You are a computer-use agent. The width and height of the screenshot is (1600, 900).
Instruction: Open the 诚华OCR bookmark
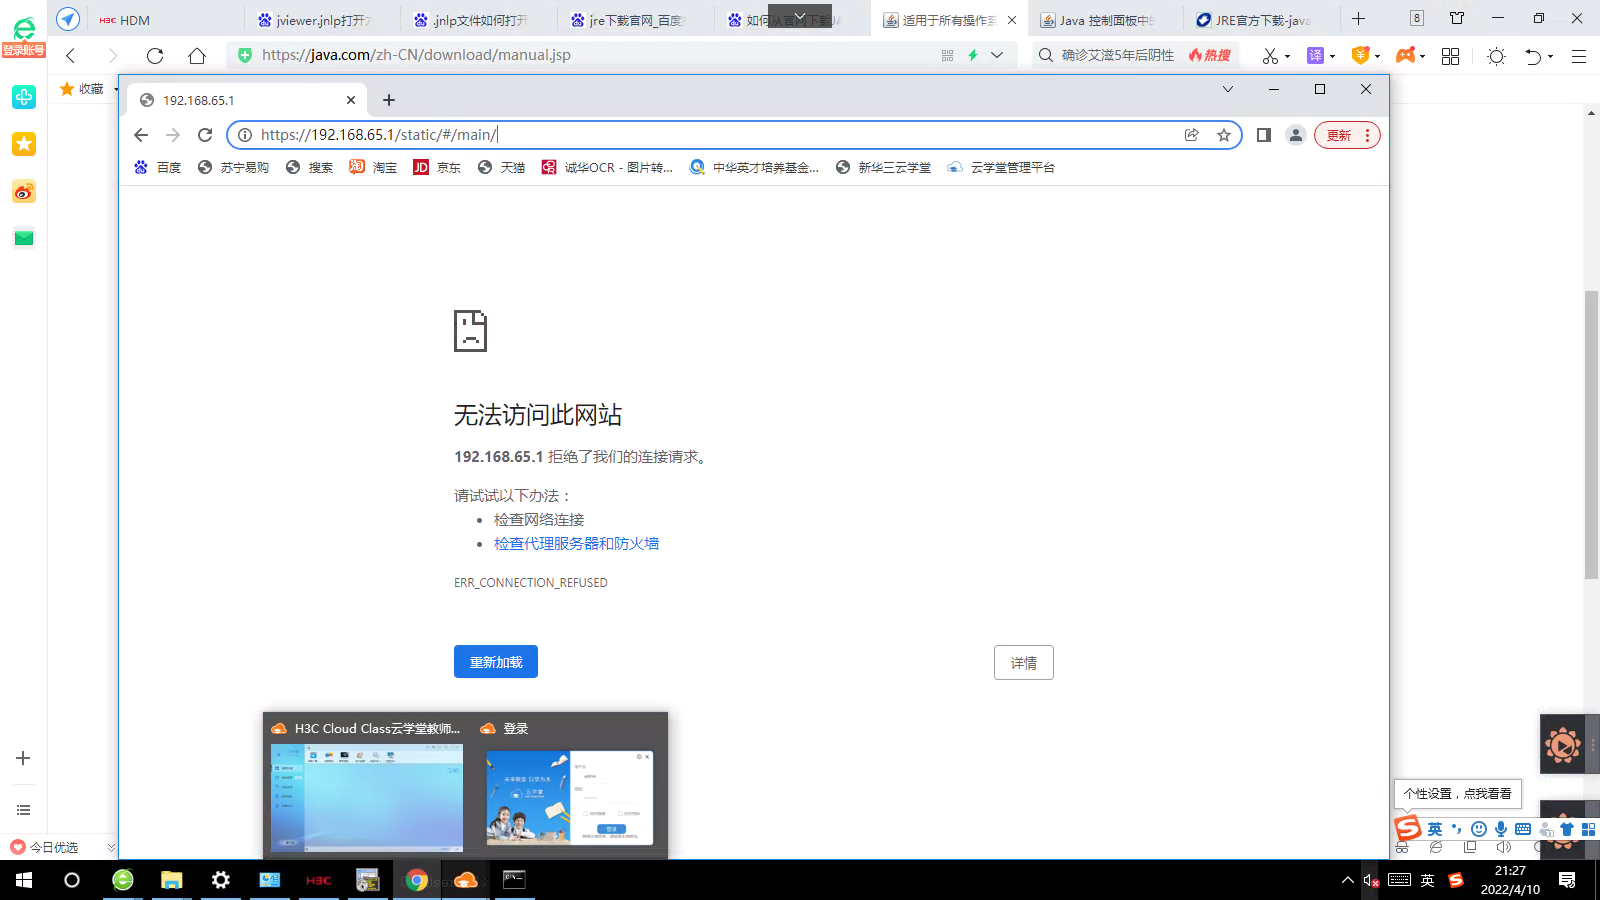607,167
